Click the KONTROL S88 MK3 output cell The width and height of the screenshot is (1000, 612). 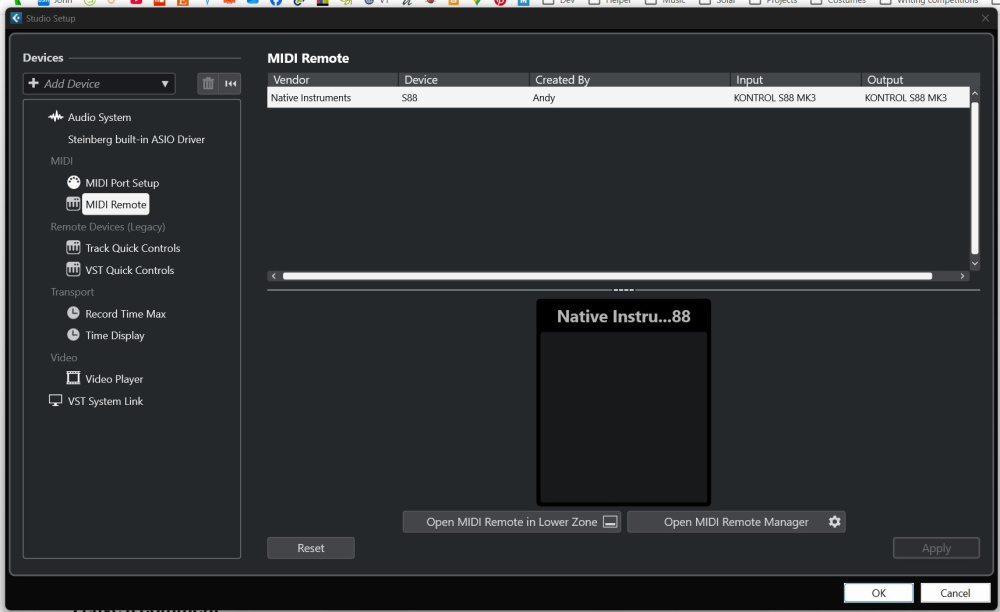point(906,98)
